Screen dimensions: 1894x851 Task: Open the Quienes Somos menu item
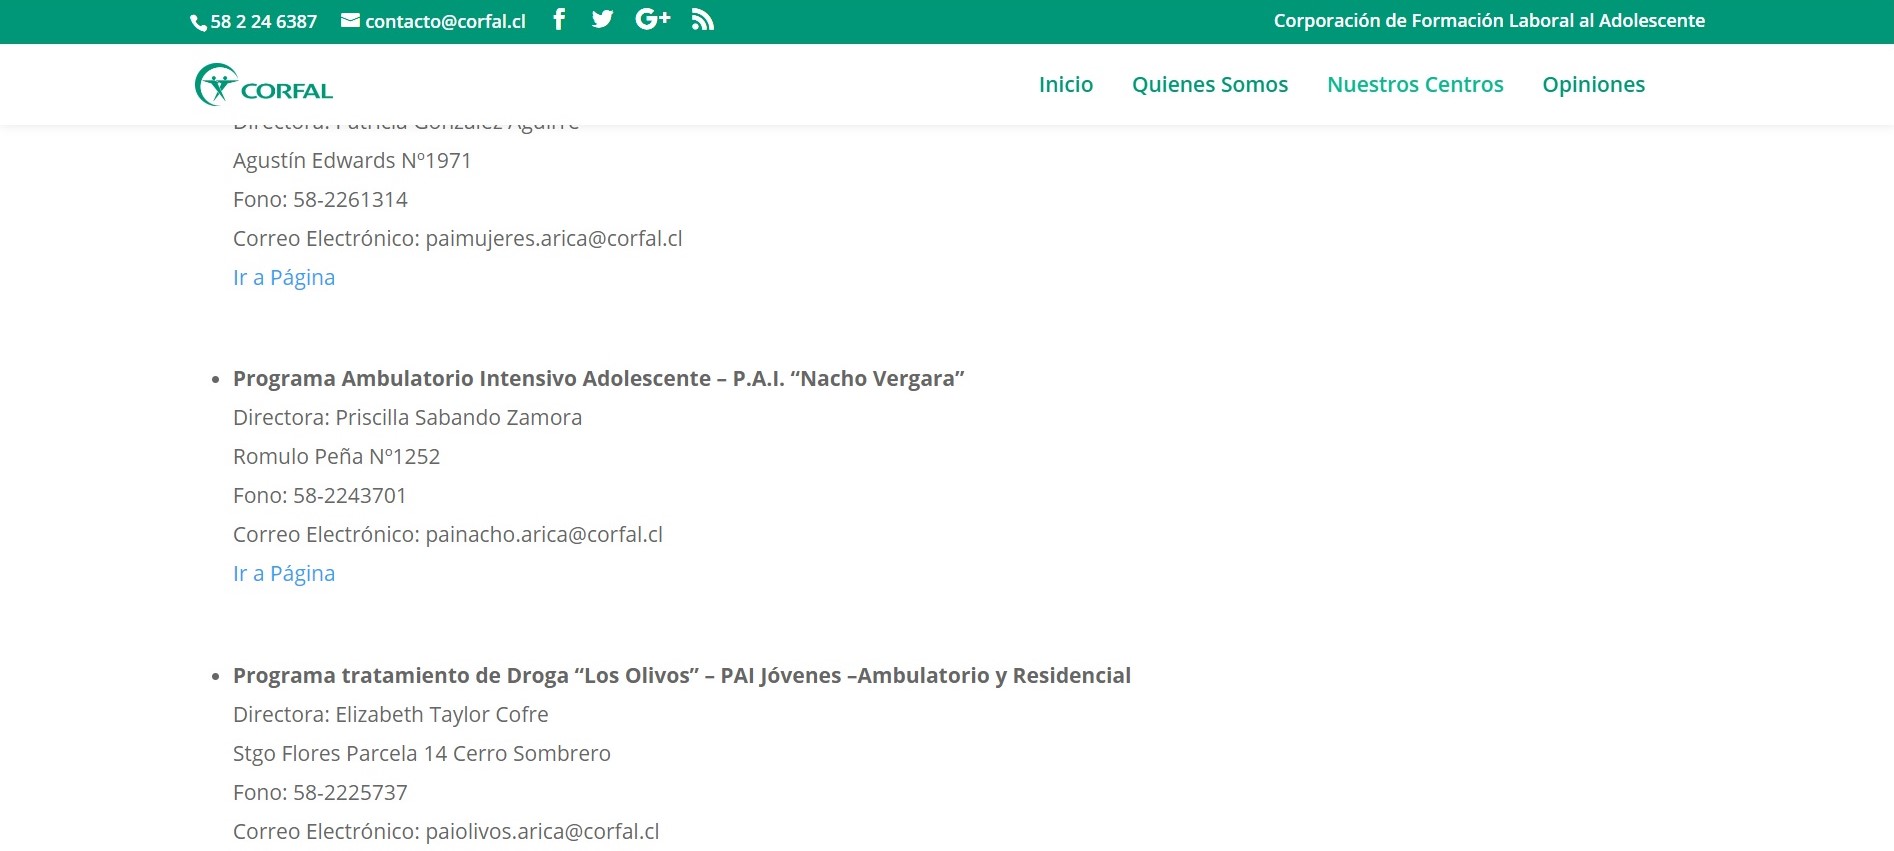click(x=1210, y=85)
